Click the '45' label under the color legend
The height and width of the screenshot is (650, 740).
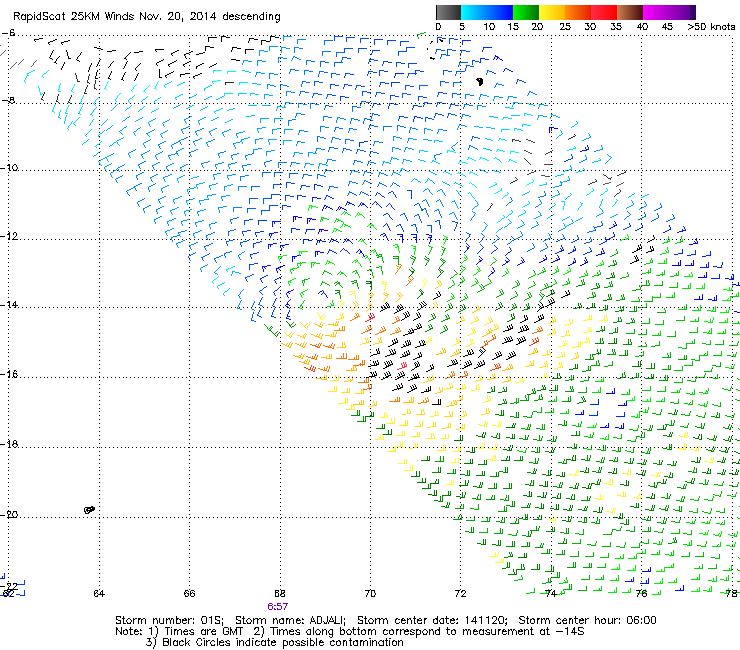[x=667, y=26]
